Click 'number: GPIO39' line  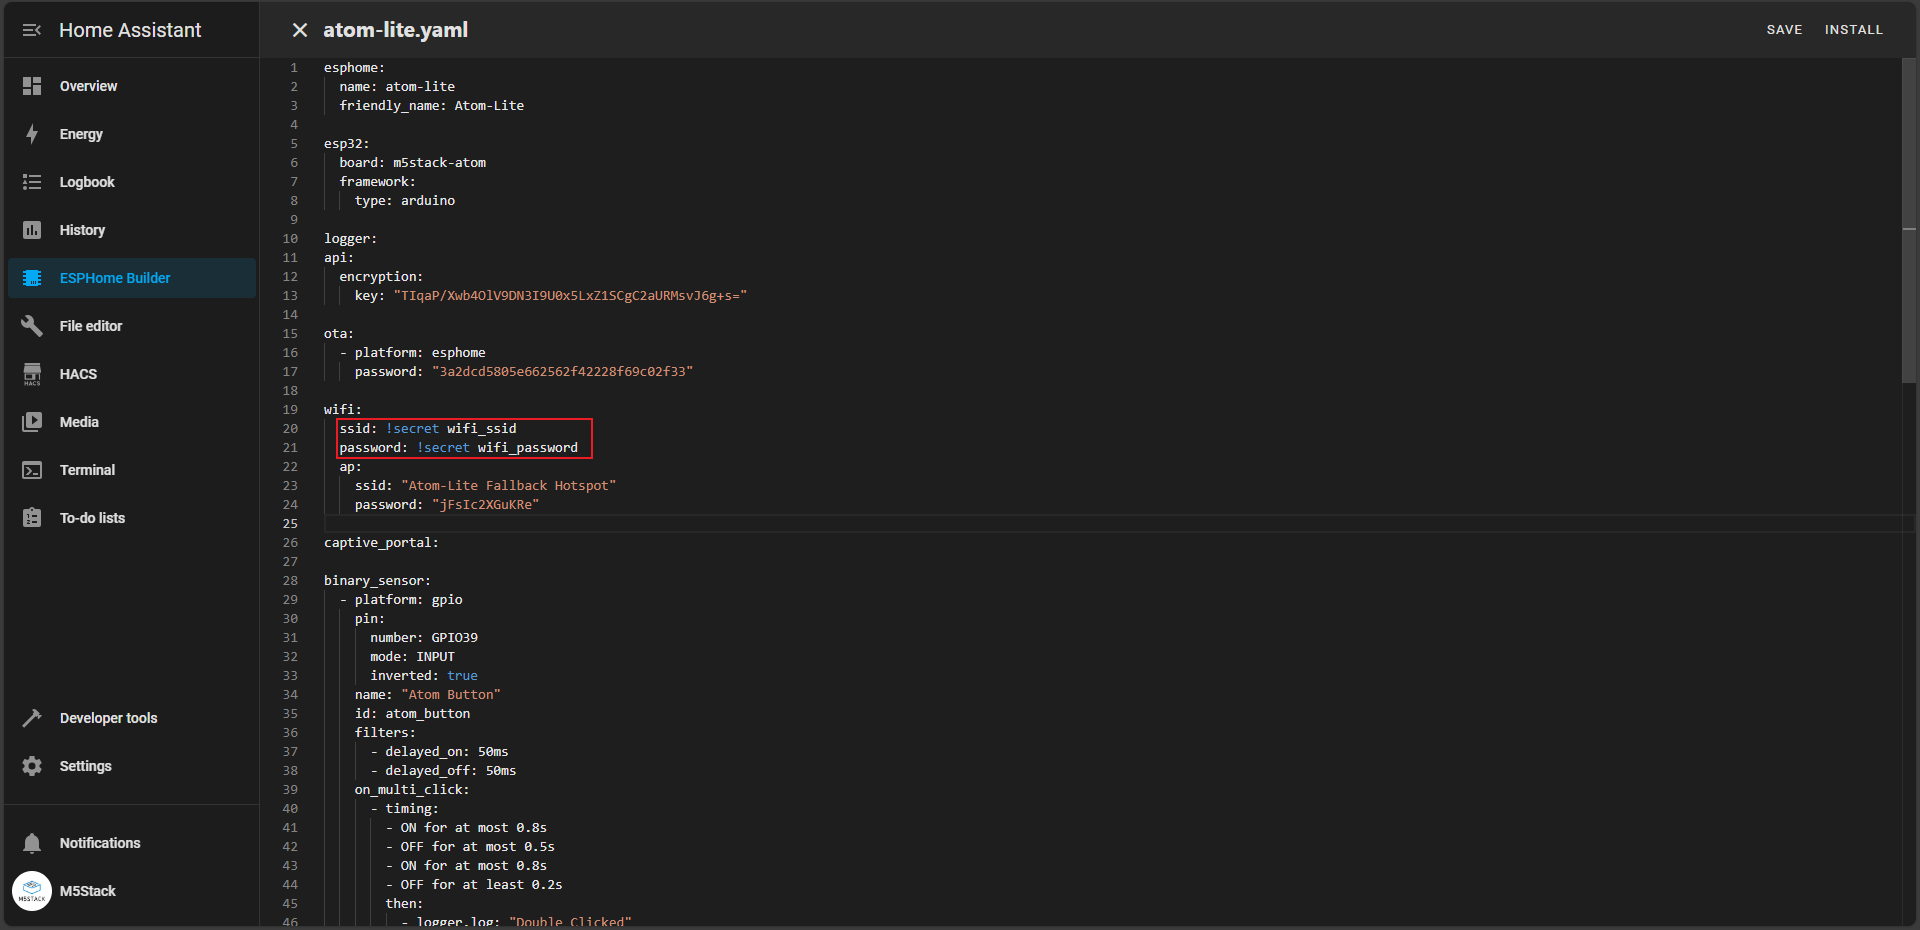pyautogui.click(x=424, y=637)
